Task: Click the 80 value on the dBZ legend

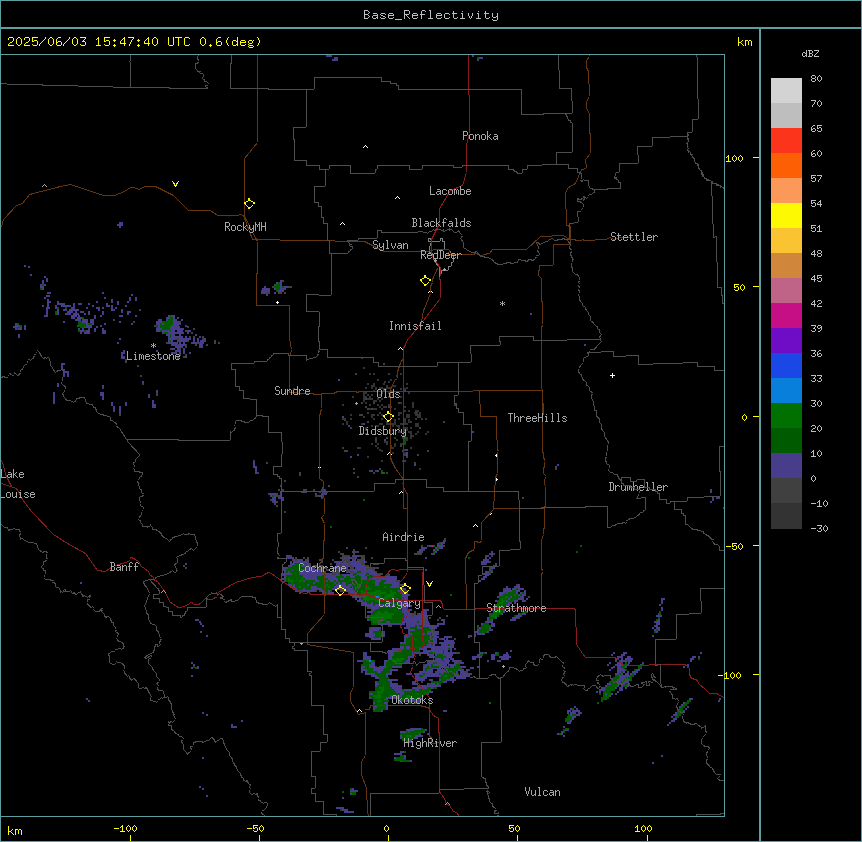Action: coord(816,79)
